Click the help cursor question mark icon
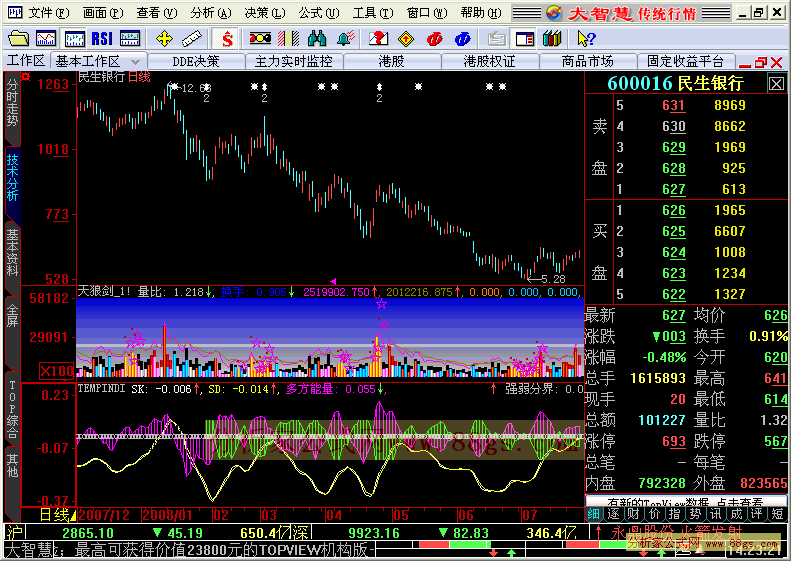 [x=586, y=38]
